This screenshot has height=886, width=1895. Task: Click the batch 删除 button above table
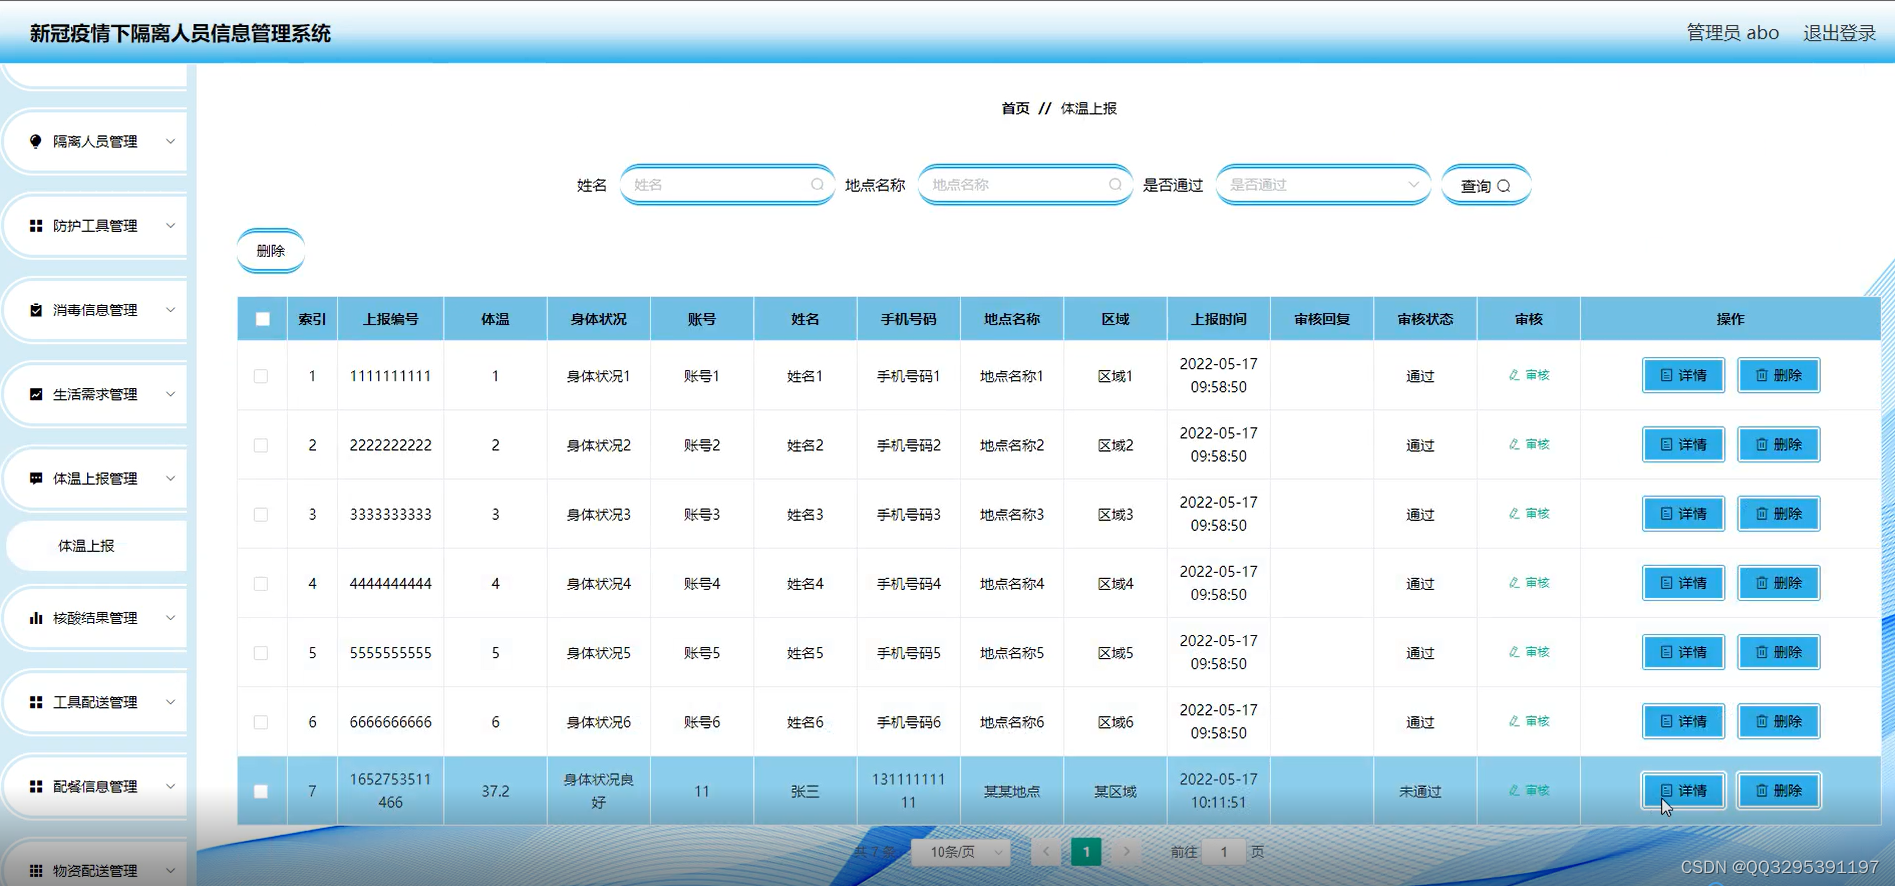coord(271,251)
